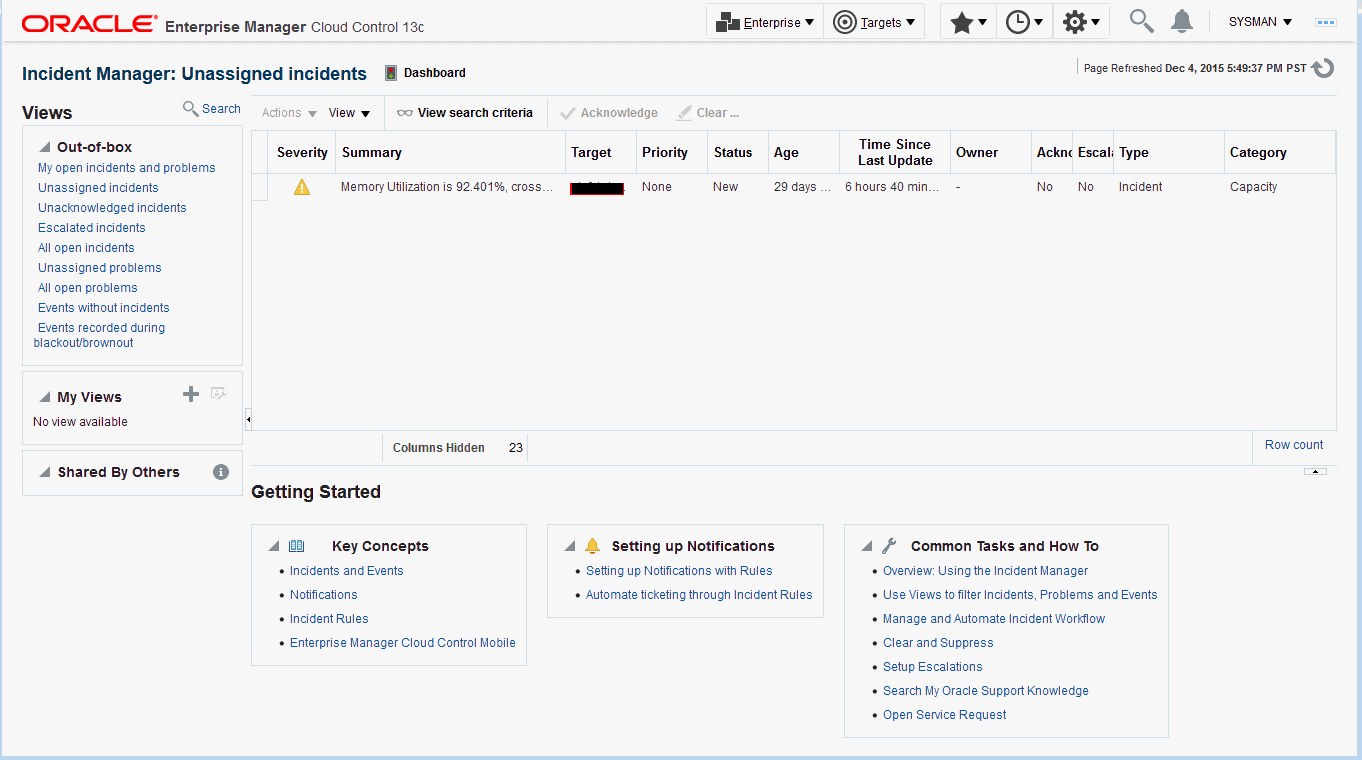Collapse the Views side panel with the splitter arrow

tap(248, 420)
